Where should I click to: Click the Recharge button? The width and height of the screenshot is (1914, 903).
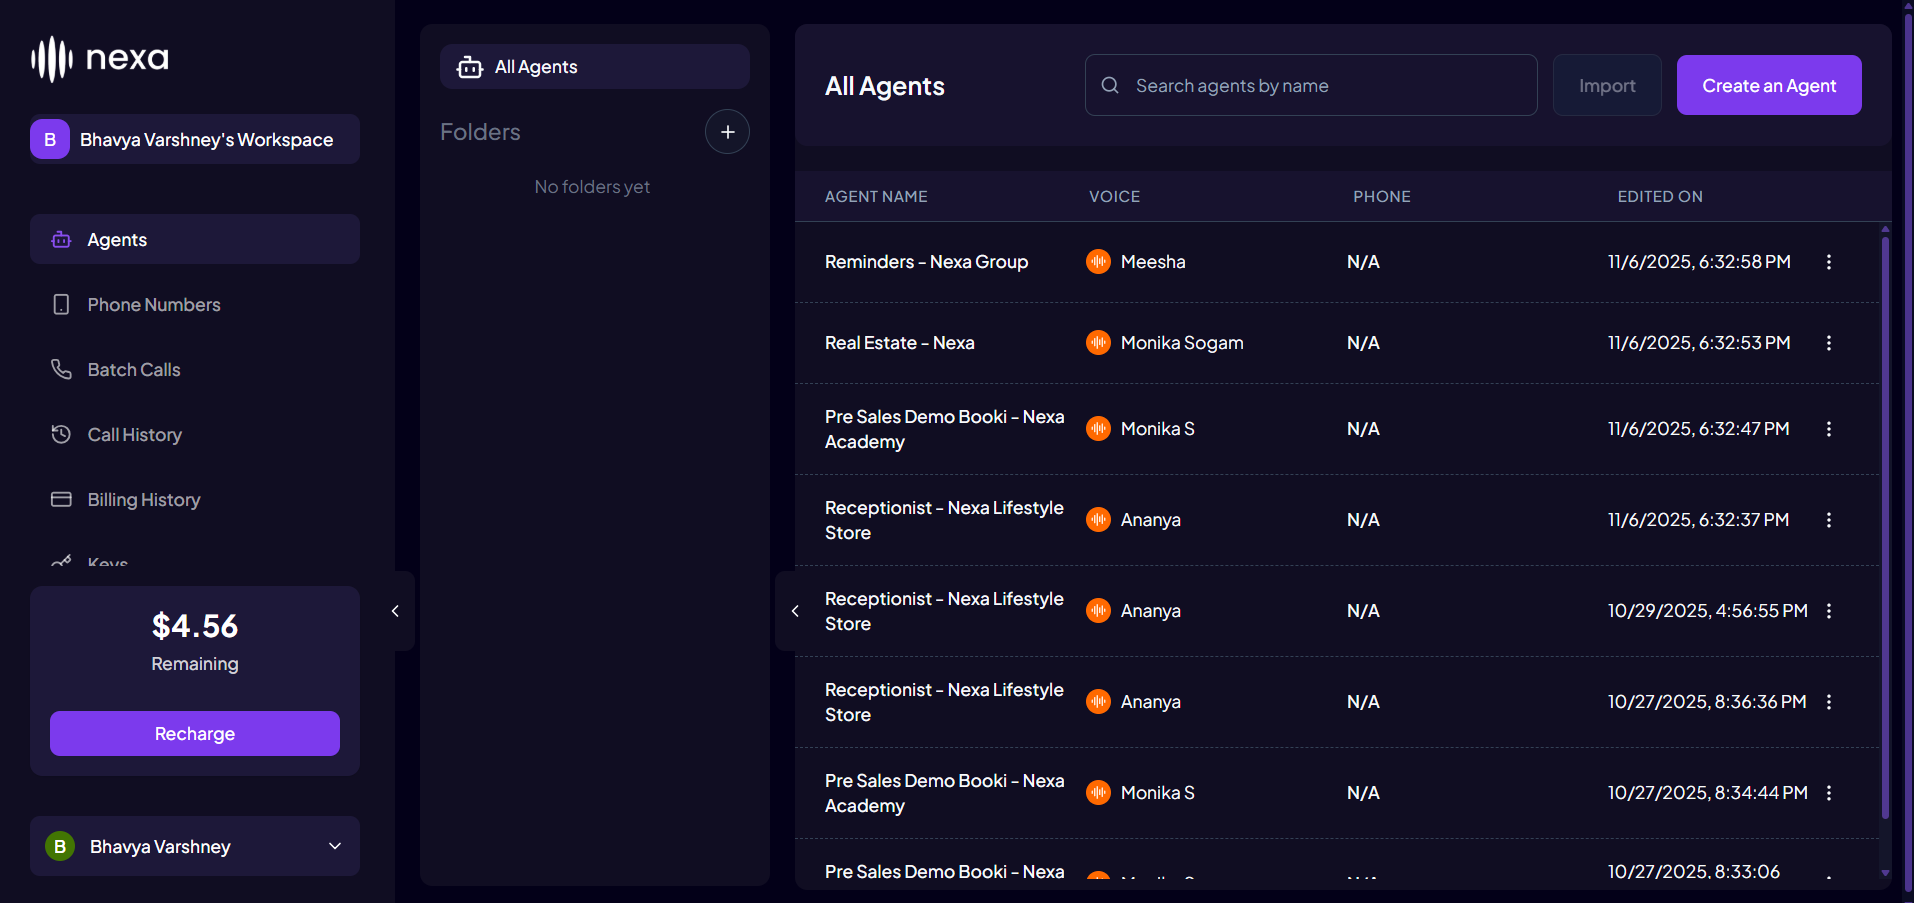195,733
